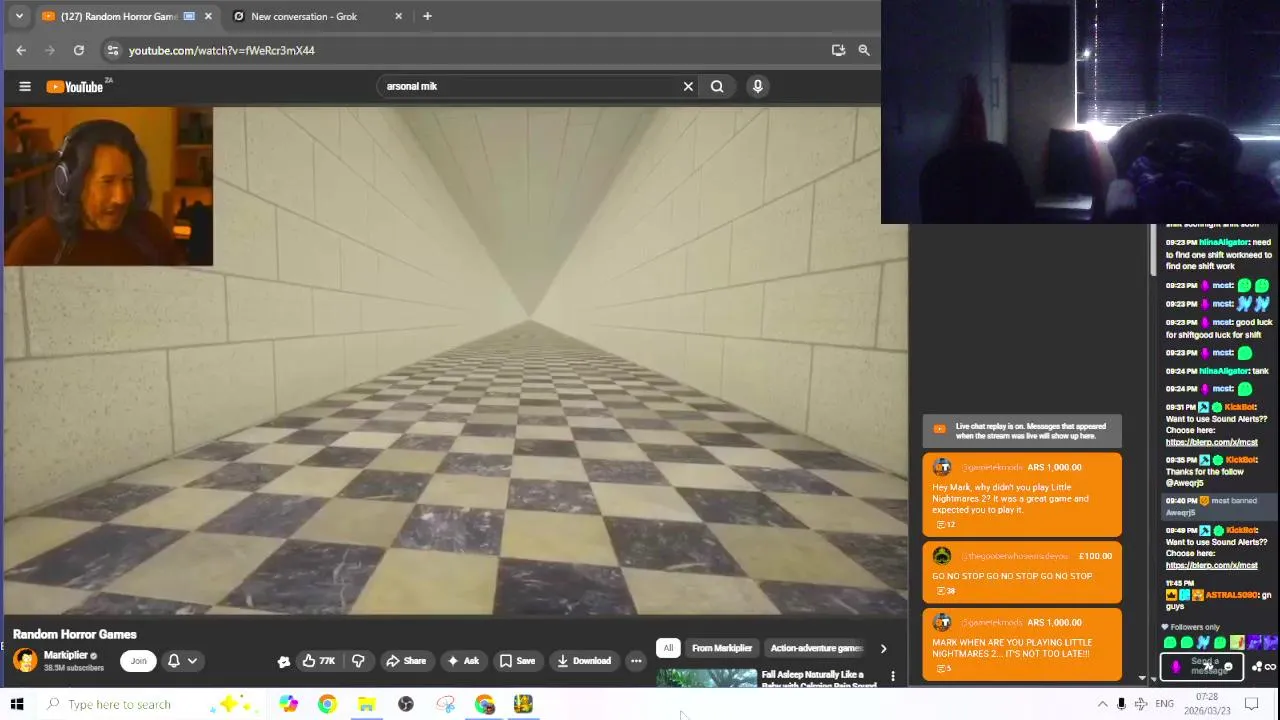Open the Windows notification center

pyautogui.click(x=1252, y=704)
